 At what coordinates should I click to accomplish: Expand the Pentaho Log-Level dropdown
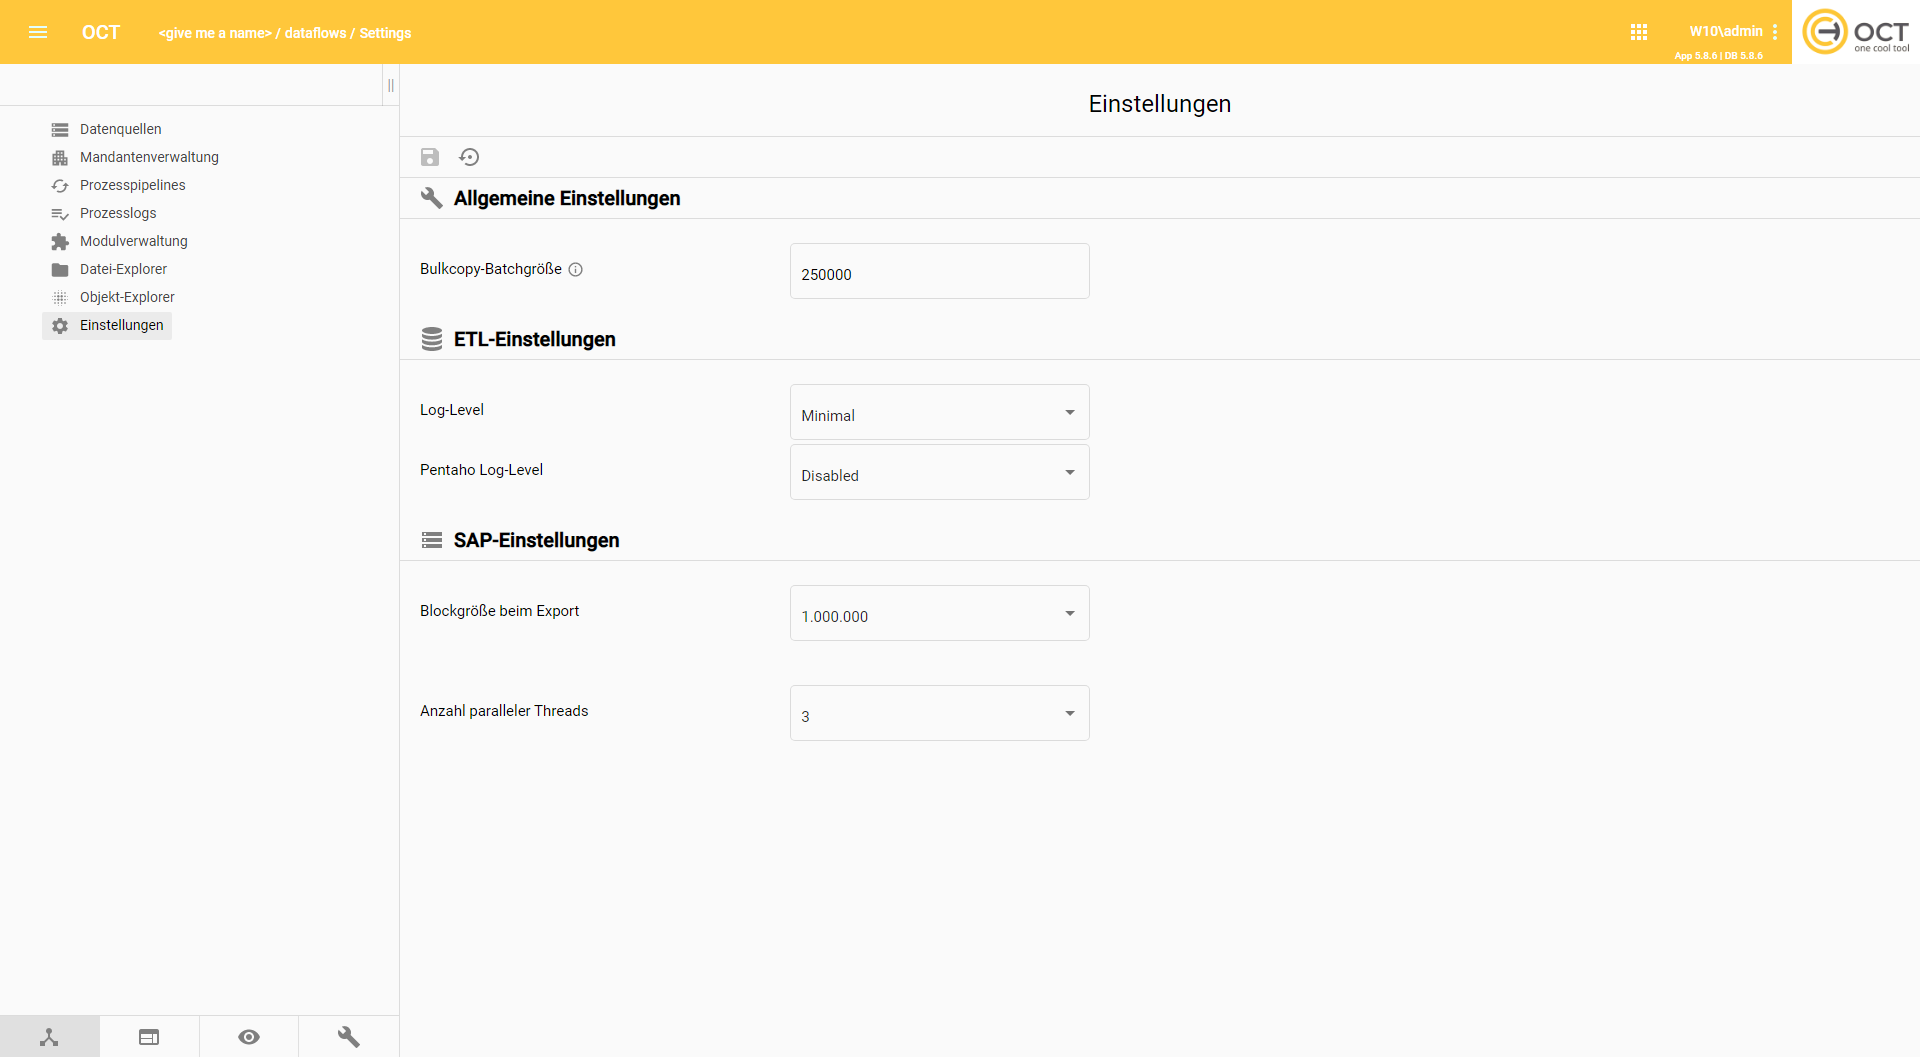(x=1068, y=472)
